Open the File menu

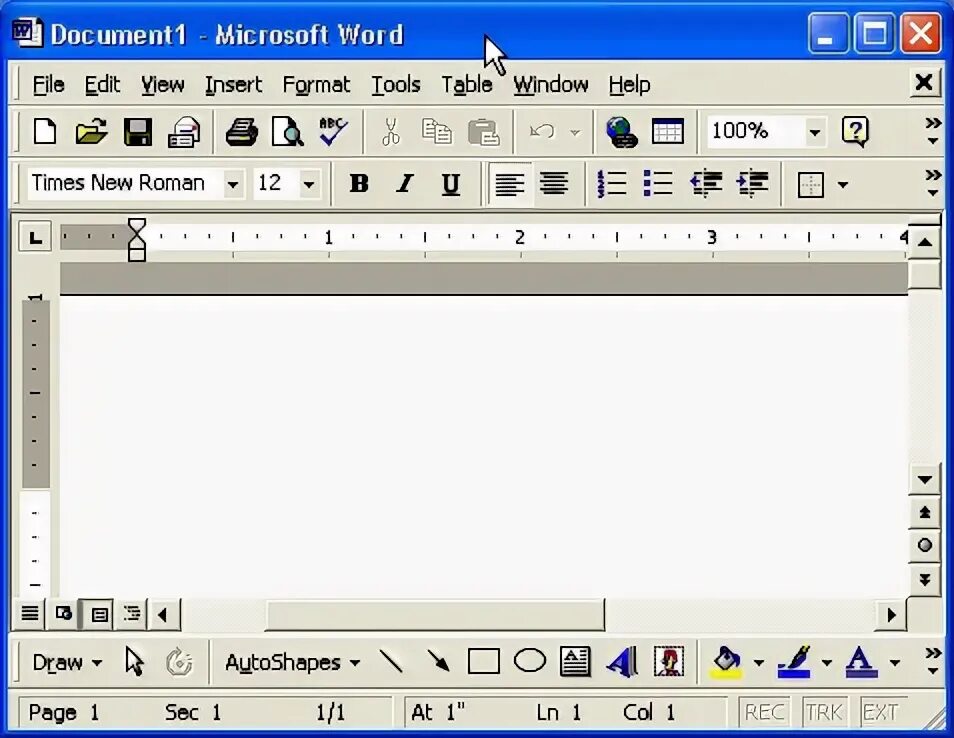coord(48,85)
